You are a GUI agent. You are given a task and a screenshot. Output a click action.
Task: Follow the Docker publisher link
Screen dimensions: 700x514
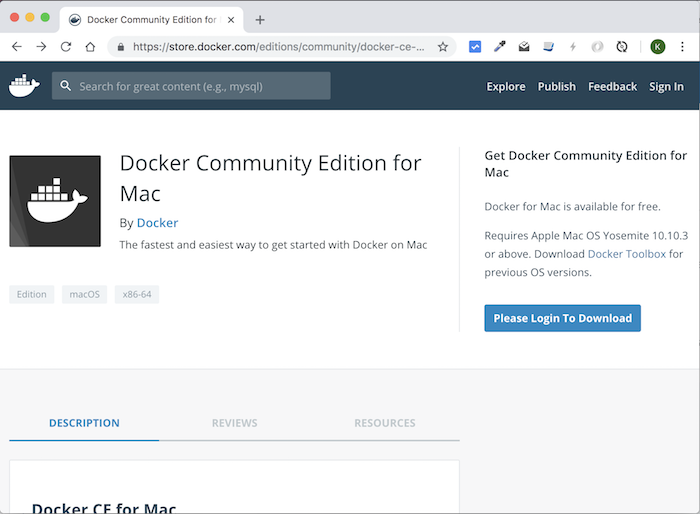click(157, 223)
